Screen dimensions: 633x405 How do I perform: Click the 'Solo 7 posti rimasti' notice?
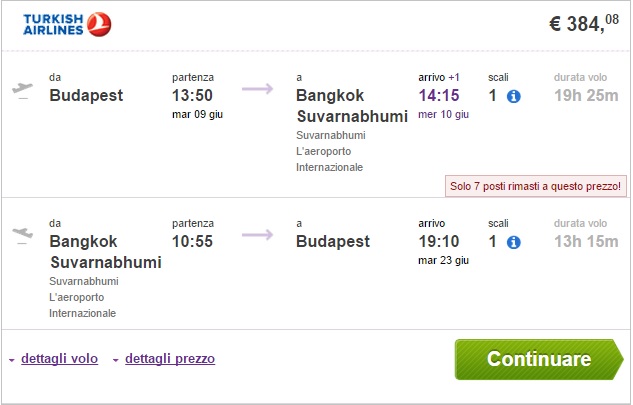tap(536, 186)
